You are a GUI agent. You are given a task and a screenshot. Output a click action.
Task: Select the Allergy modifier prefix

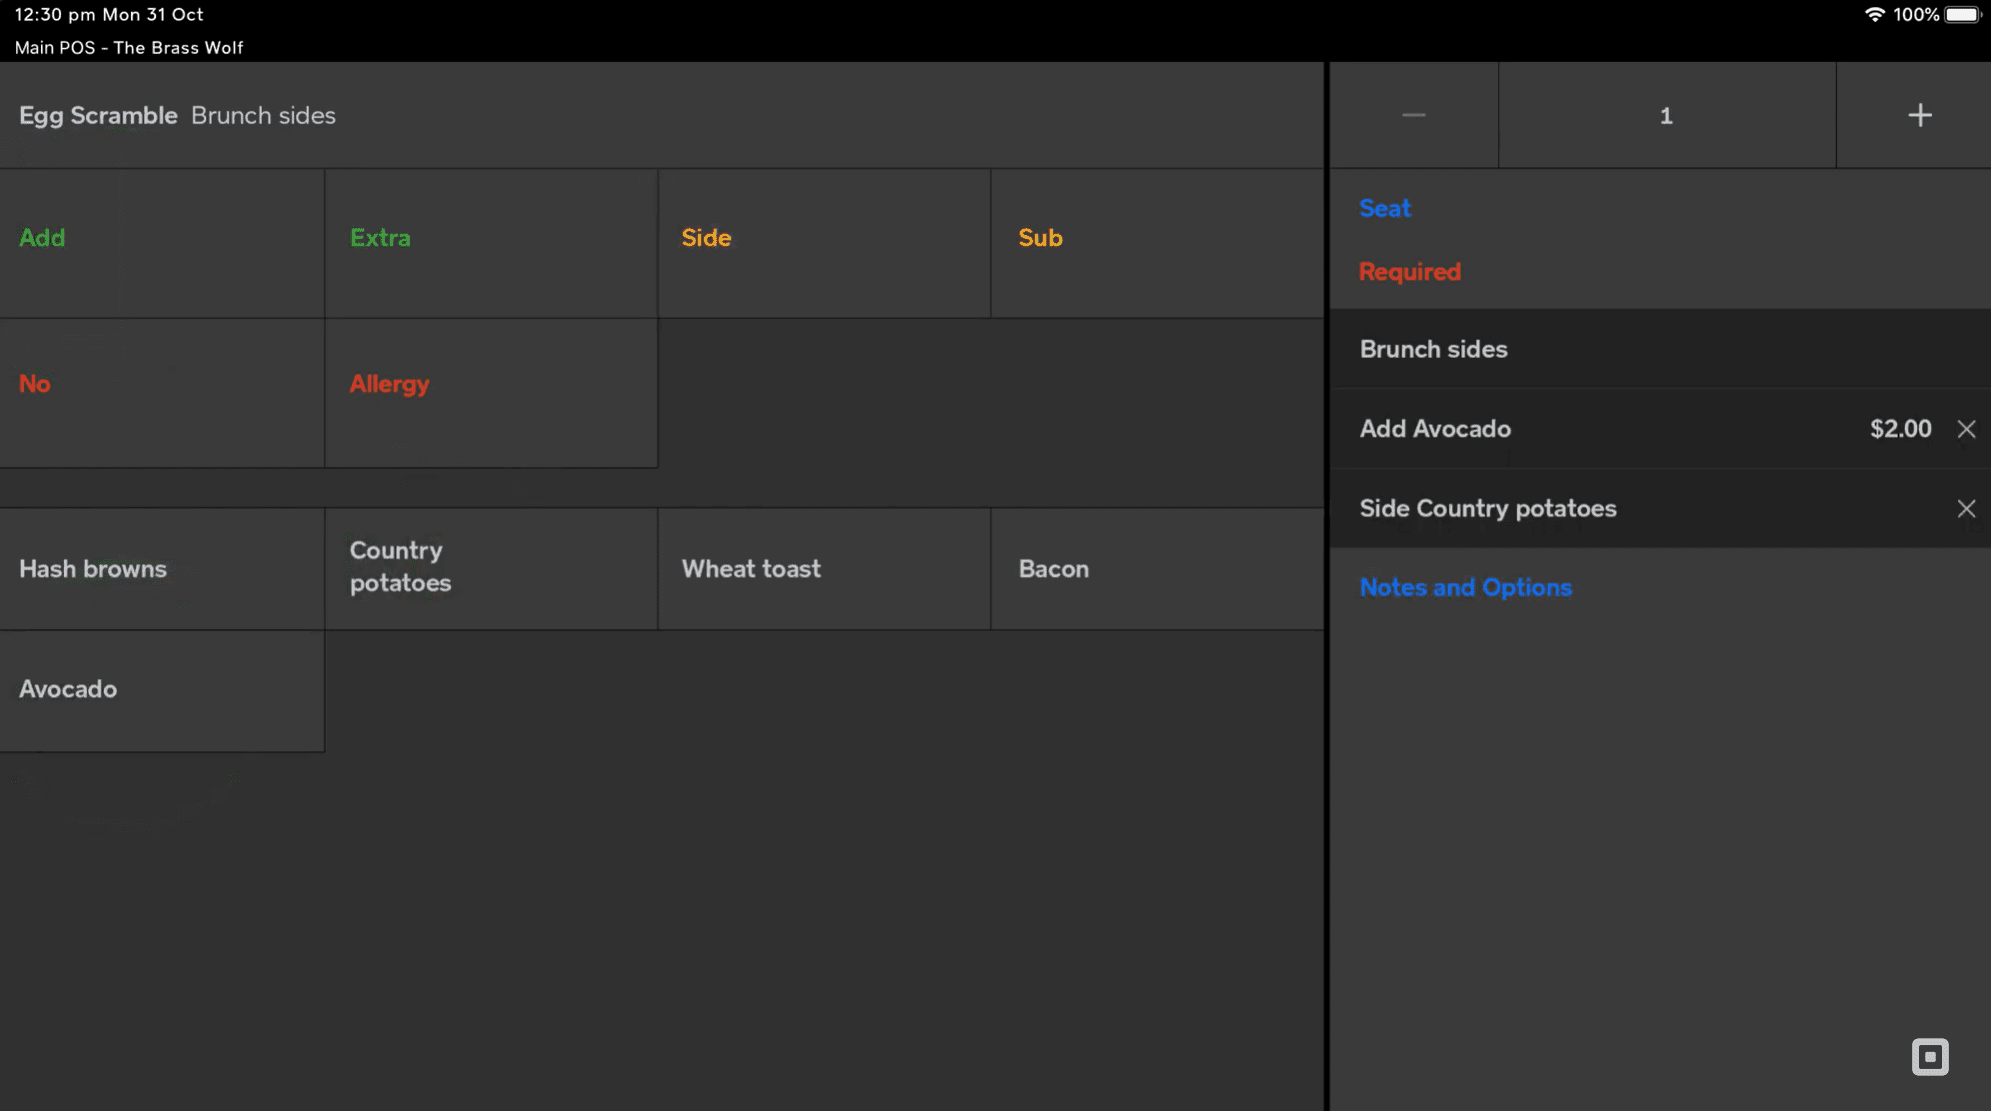point(490,392)
